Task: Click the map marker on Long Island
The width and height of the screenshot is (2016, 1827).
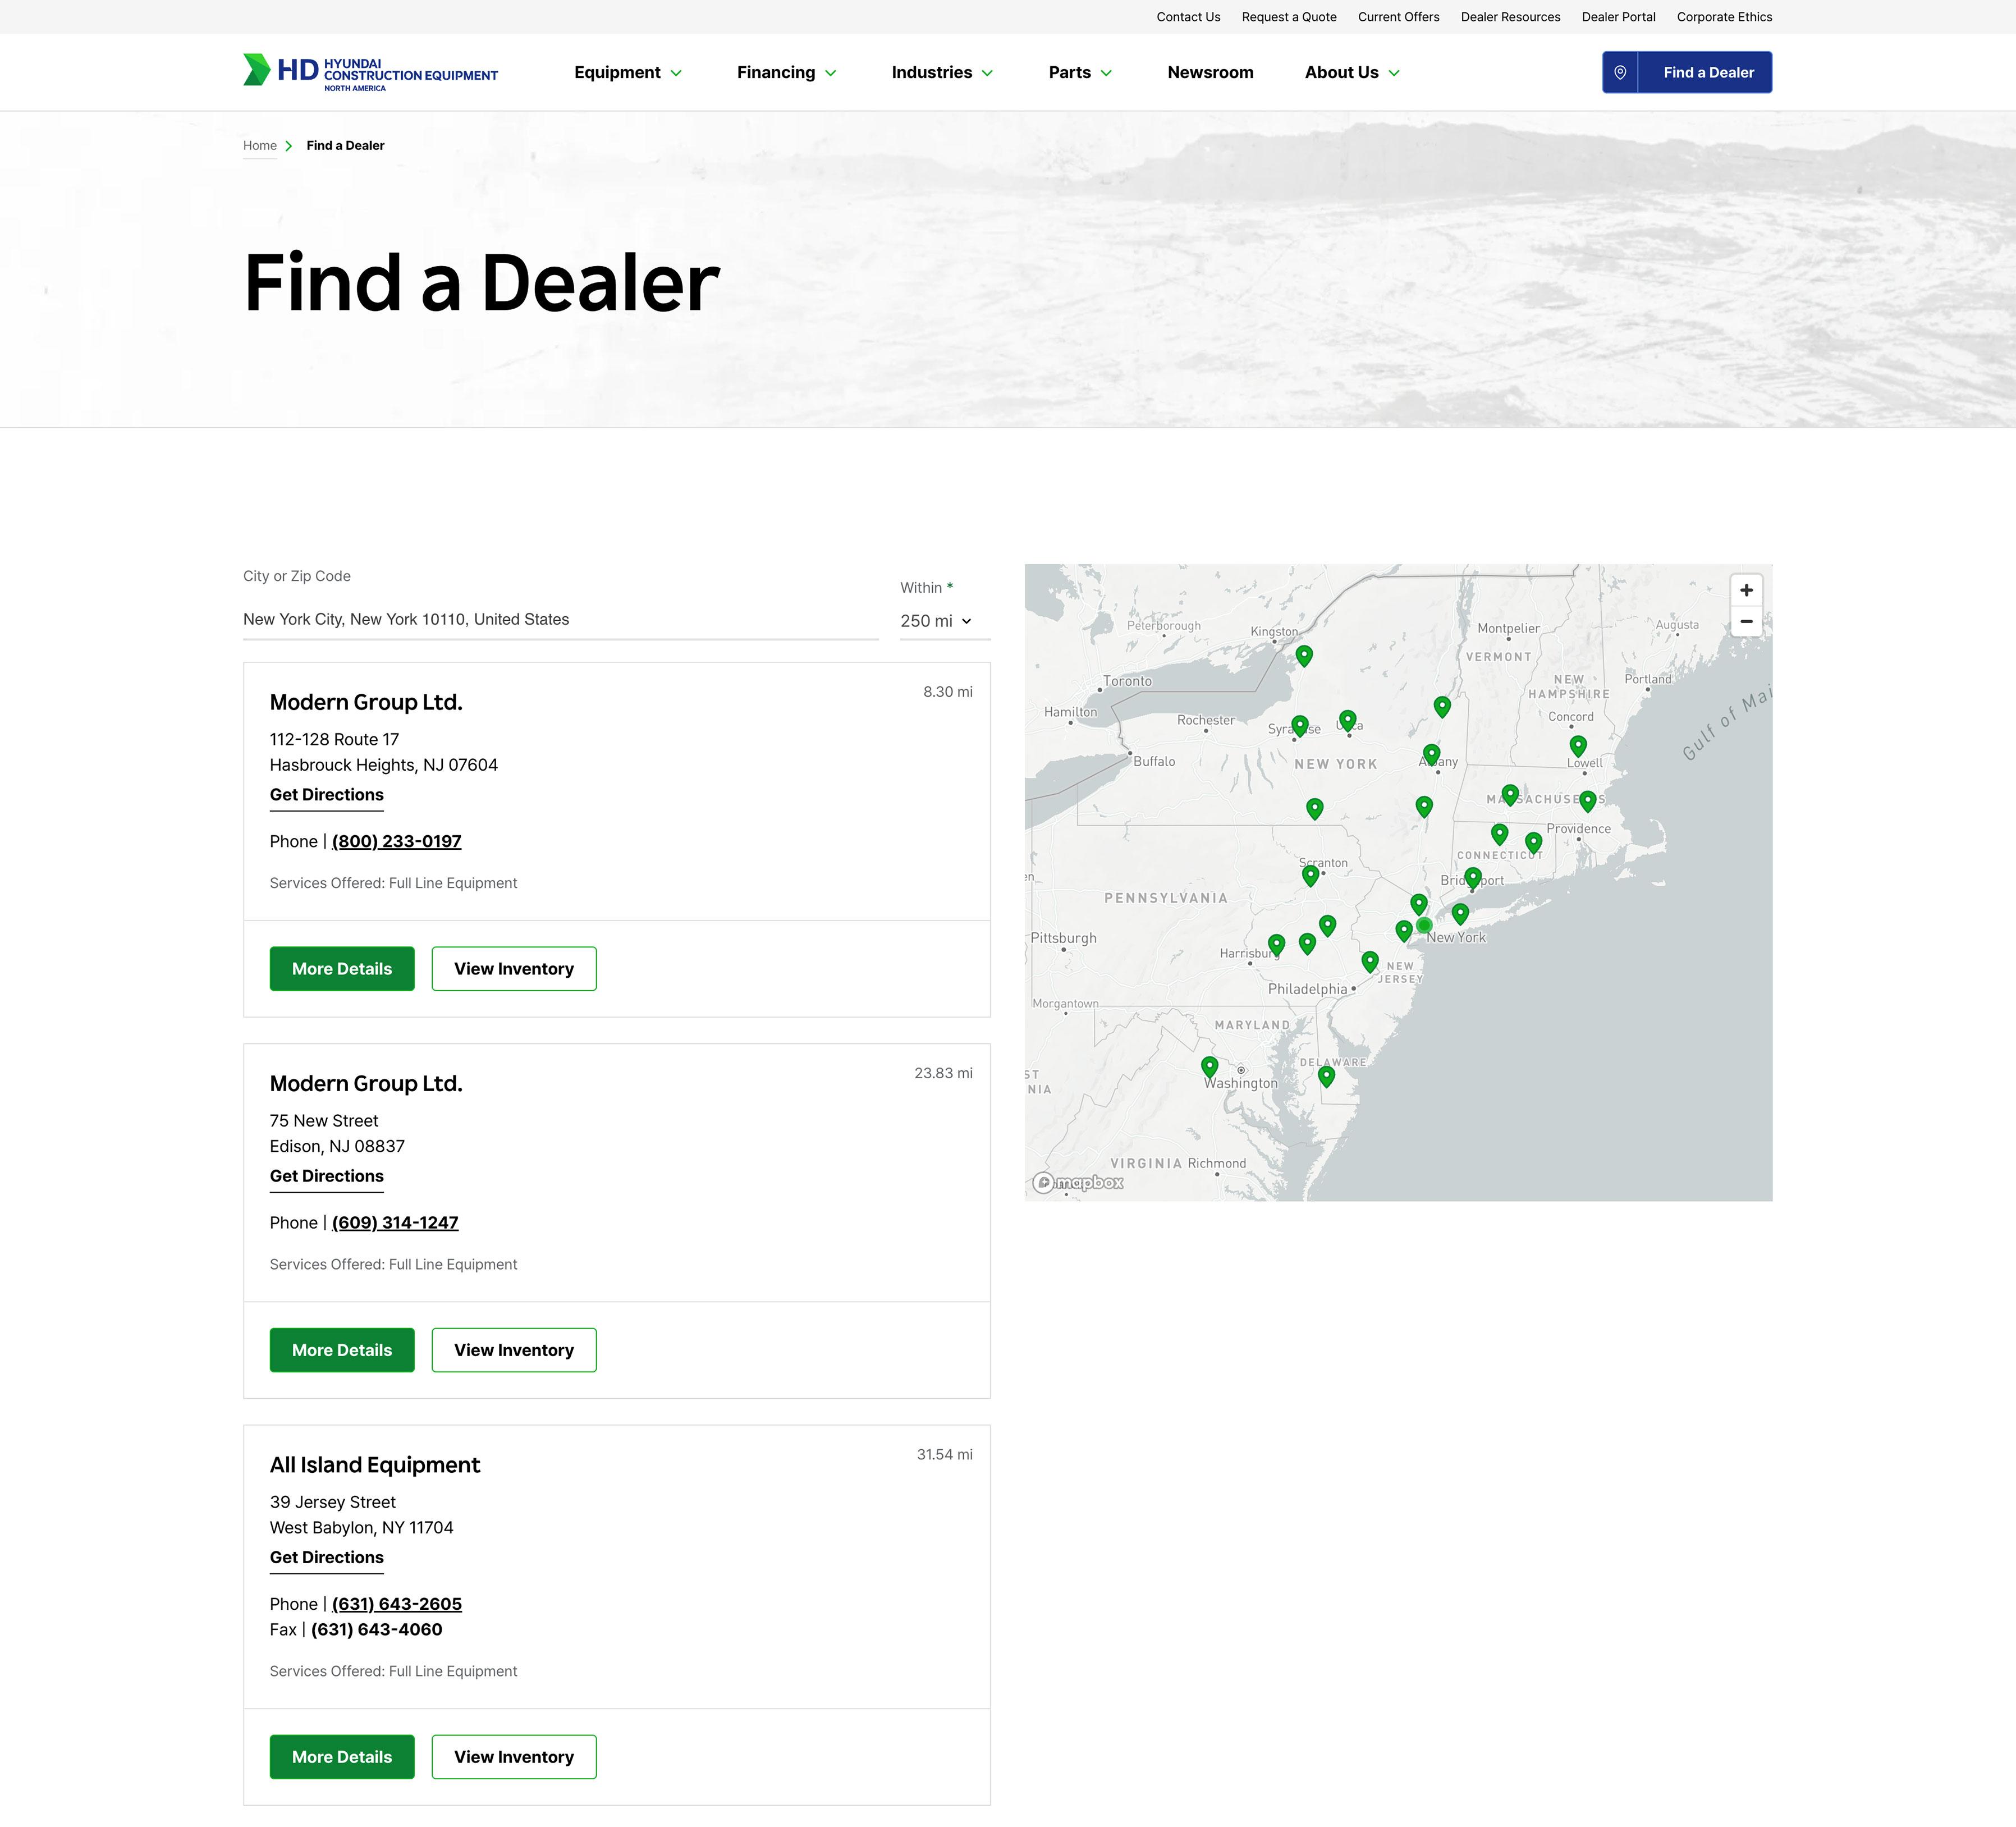Action: click(1460, 913)
